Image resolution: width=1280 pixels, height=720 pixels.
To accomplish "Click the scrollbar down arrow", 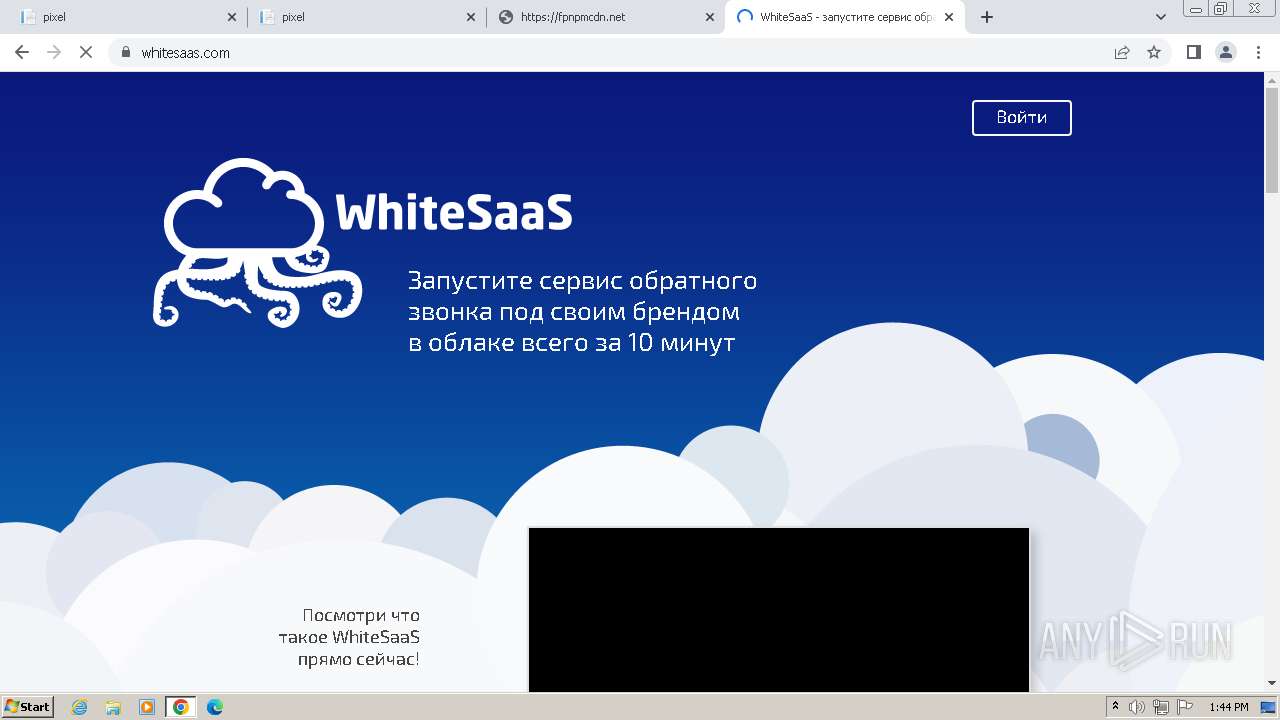I will pos(1272,683).
